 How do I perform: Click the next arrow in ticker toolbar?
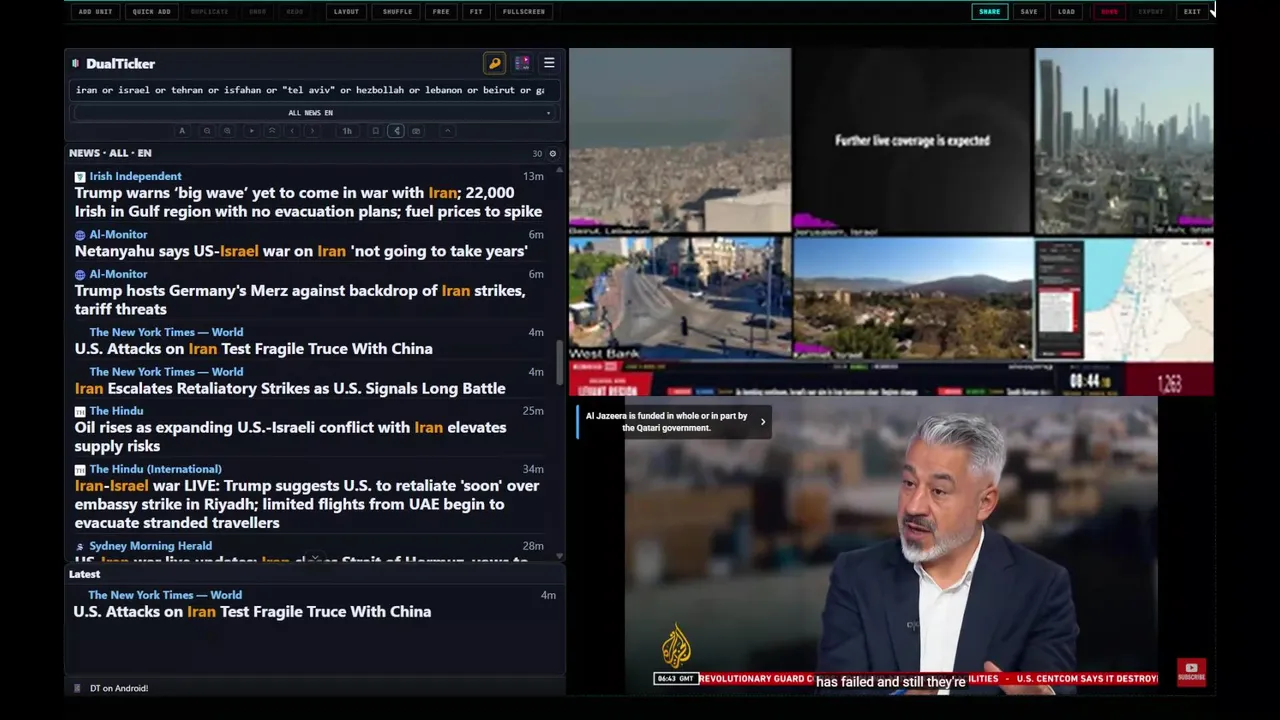coord(312,131)
